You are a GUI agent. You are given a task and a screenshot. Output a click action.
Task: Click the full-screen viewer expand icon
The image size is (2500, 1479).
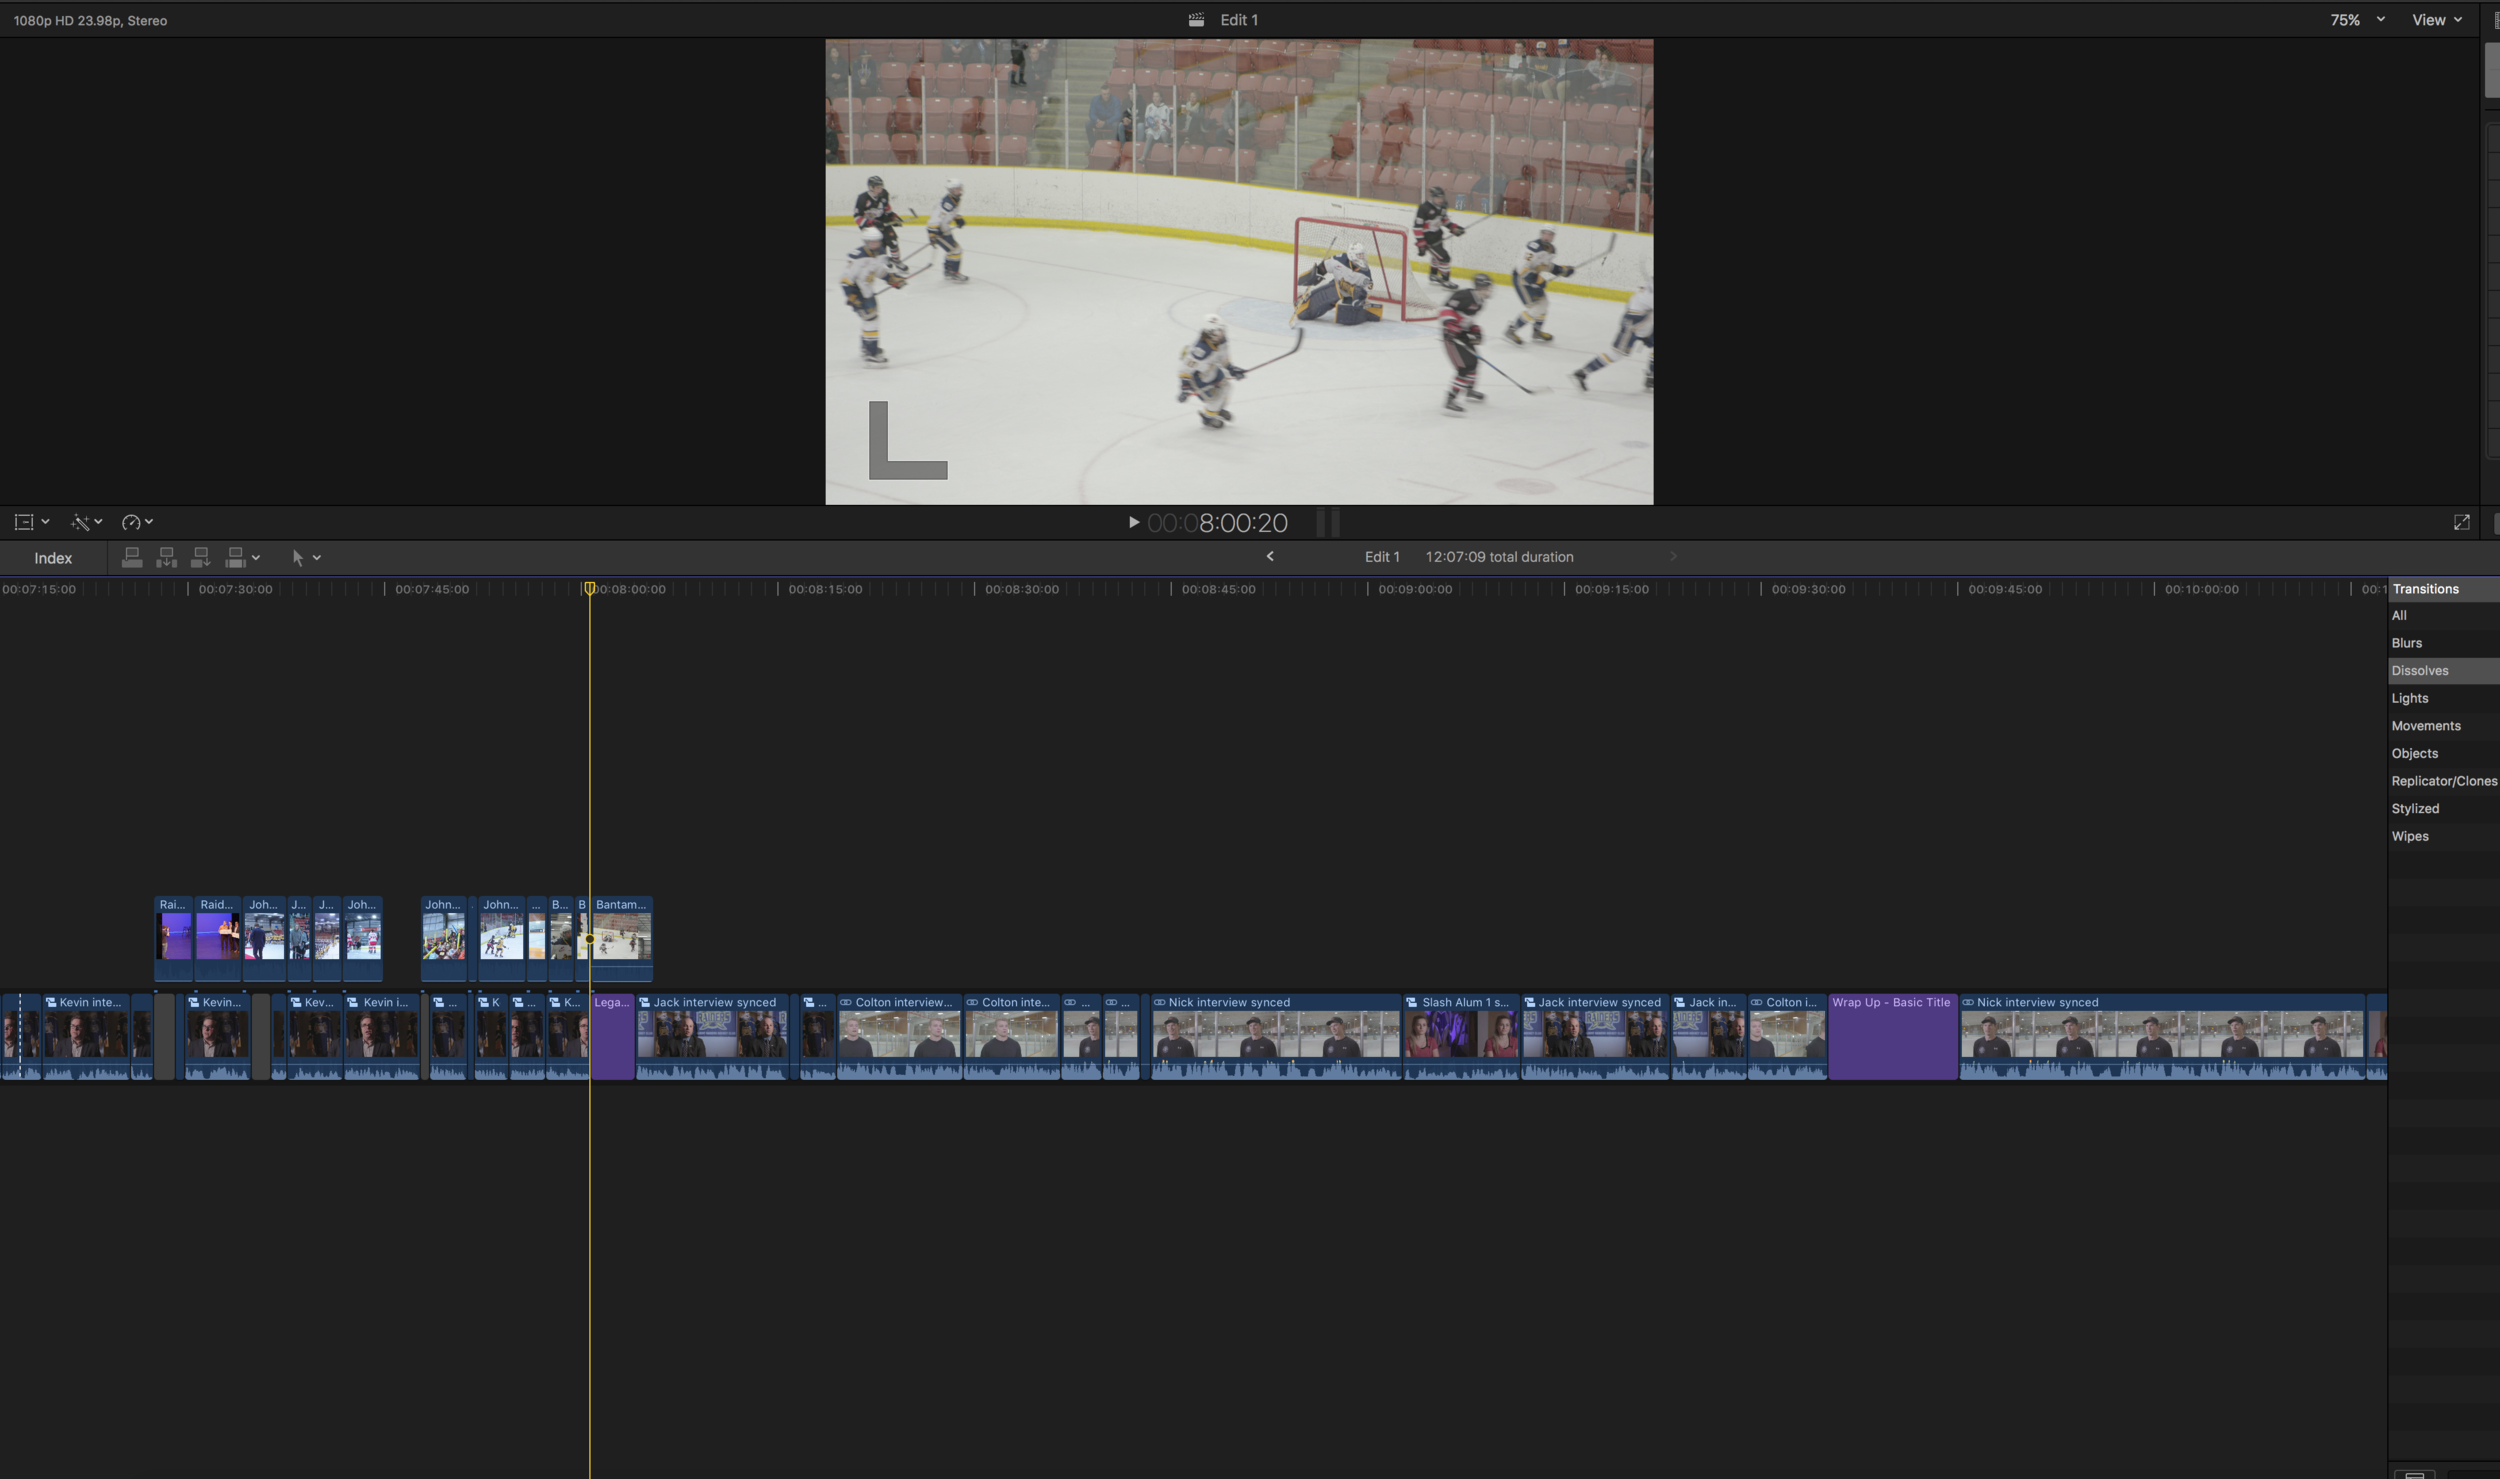coord(2461,522)
